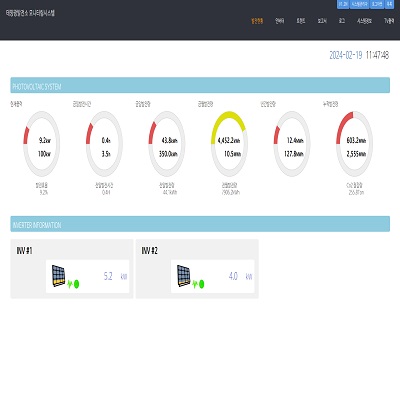The image size is (400, 400).
Task: Click the date 2024-02-19
Action: 346,55
